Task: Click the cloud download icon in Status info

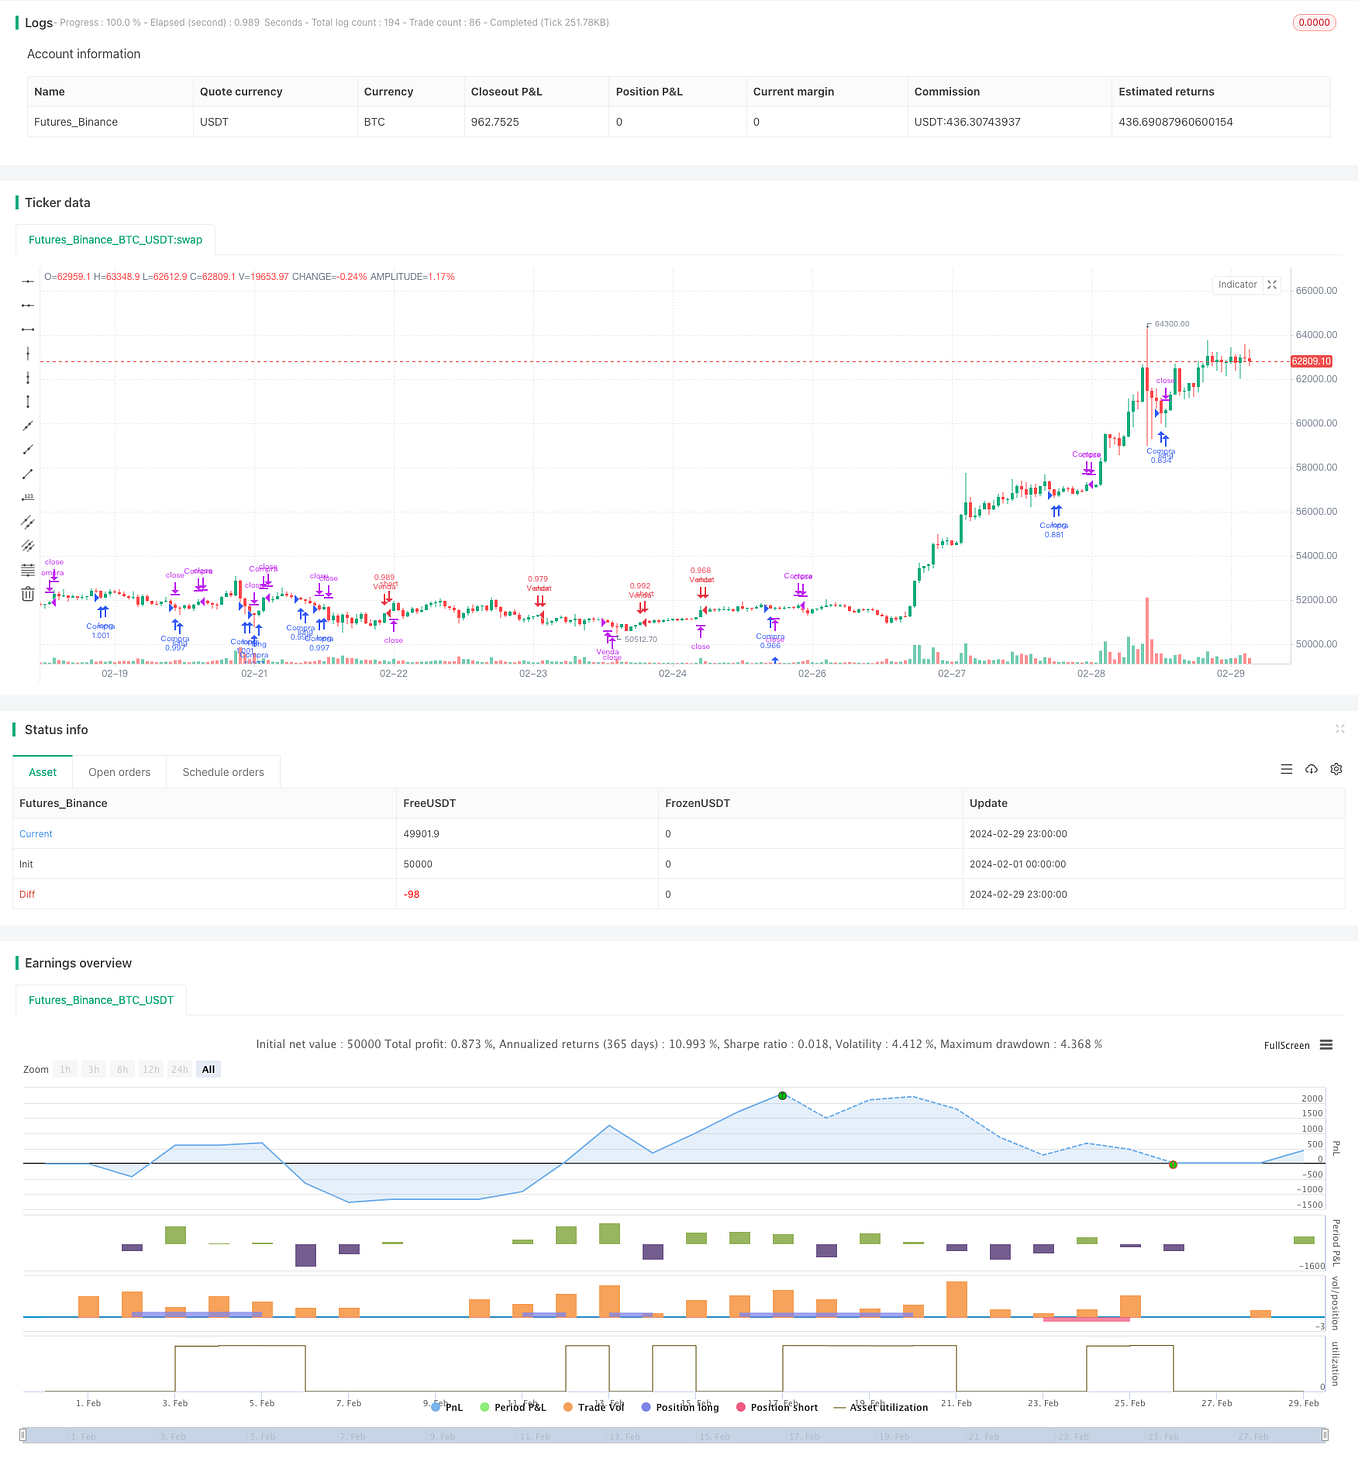Action: tap(1311, 769)
